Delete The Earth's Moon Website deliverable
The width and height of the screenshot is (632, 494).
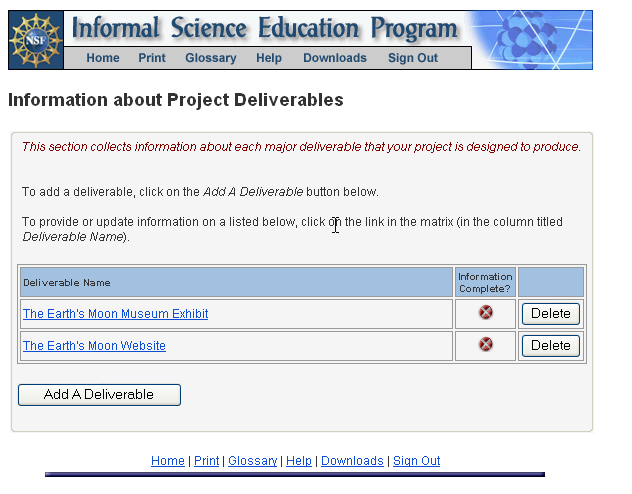[x=550, y=346]
